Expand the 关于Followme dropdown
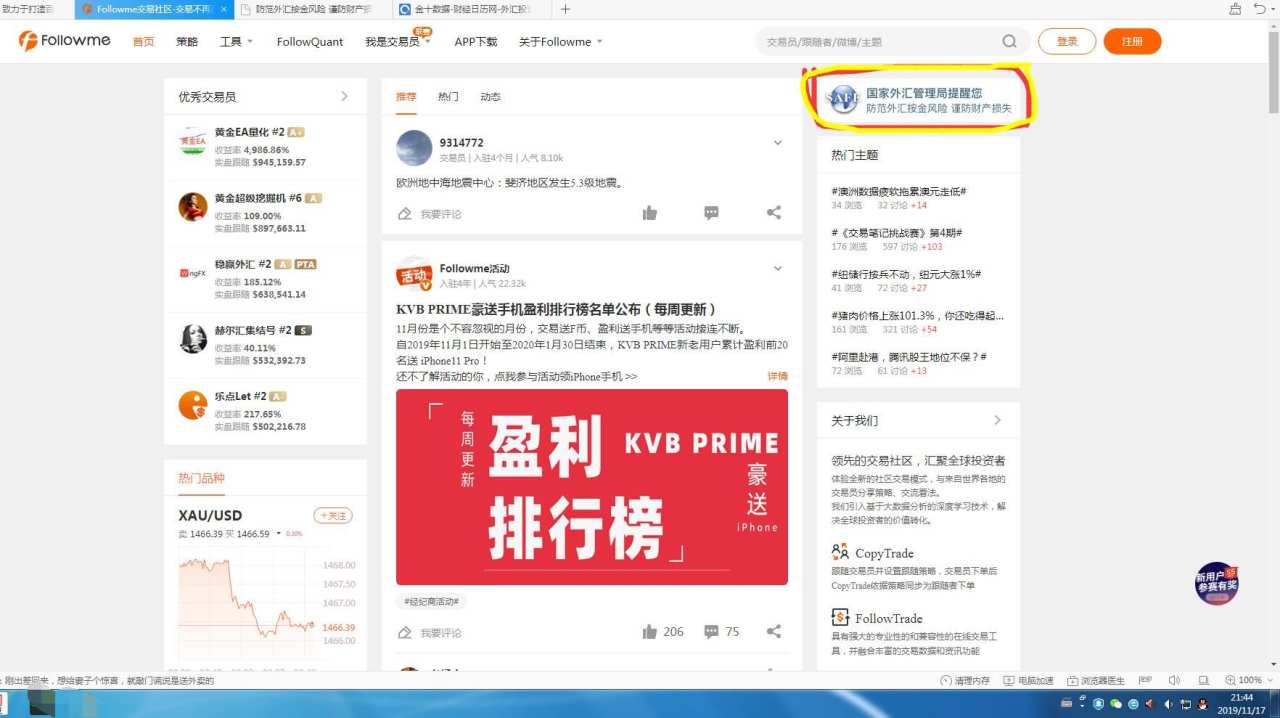The height and width of the screenshot is (718, 1280). pyautogui.click(x=561, y=42)
